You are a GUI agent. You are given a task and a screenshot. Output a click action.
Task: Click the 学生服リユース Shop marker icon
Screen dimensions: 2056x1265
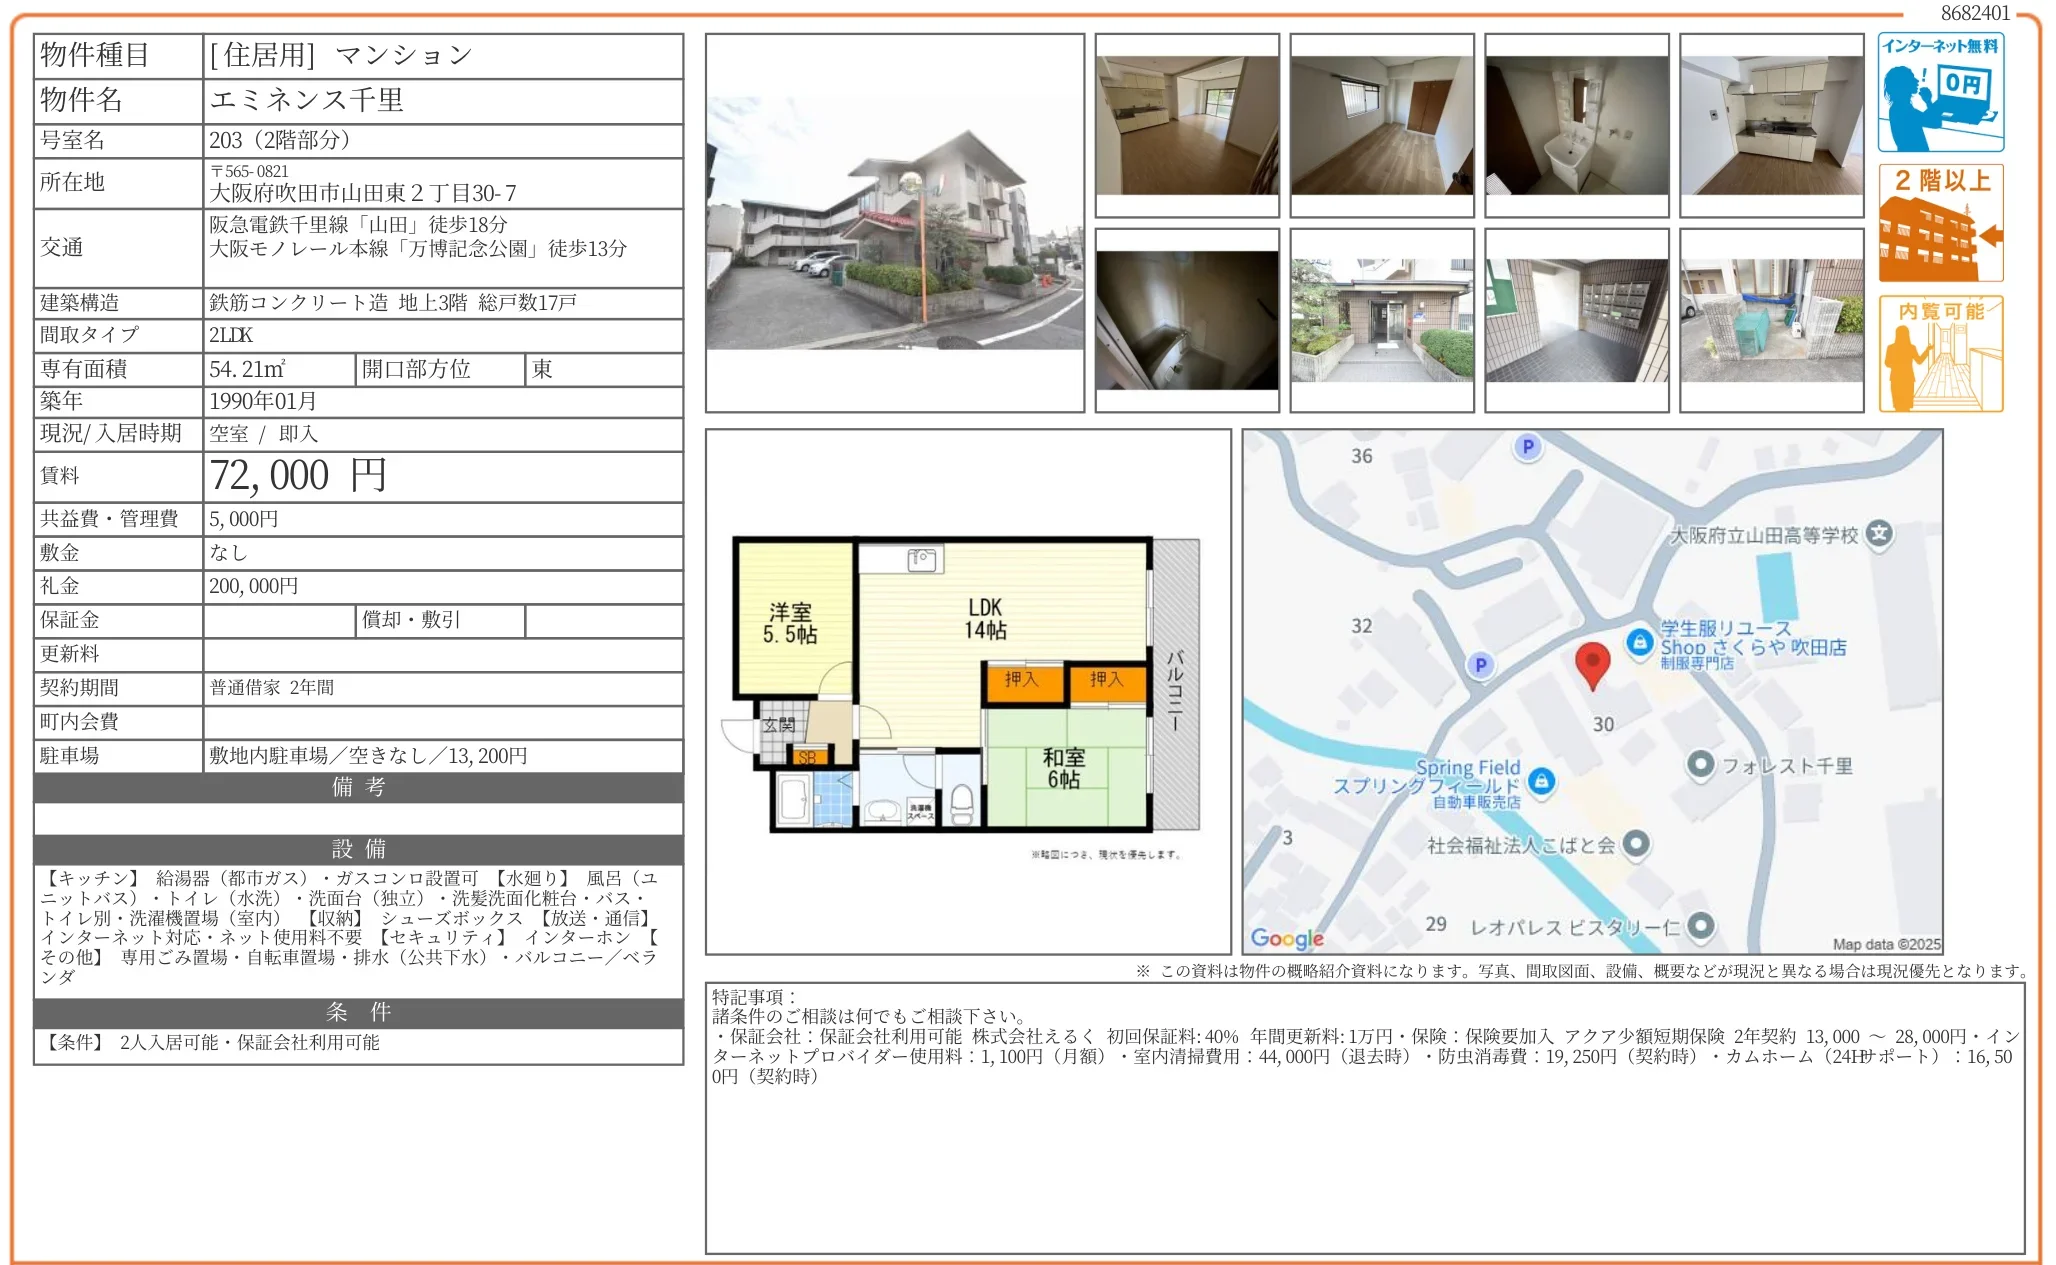(x=1638, y=642)
